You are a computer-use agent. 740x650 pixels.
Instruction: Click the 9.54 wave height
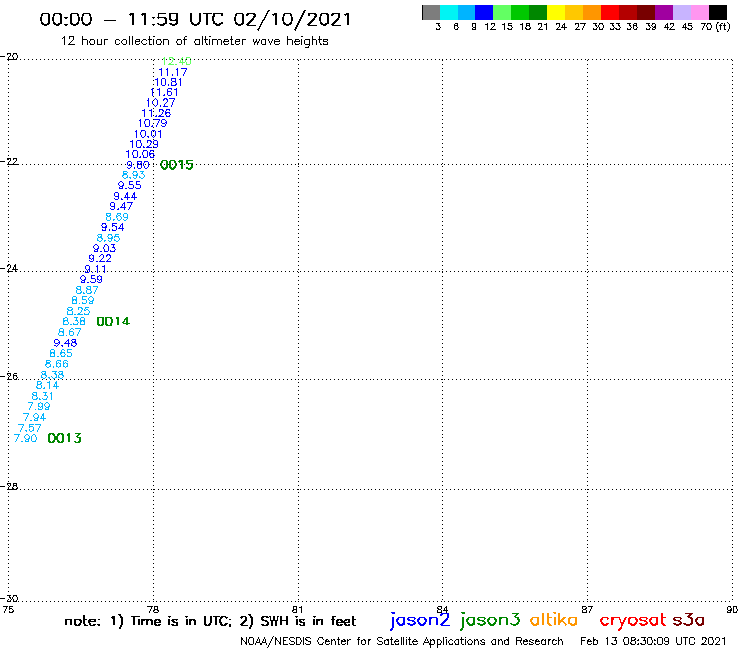click(113, 227)
